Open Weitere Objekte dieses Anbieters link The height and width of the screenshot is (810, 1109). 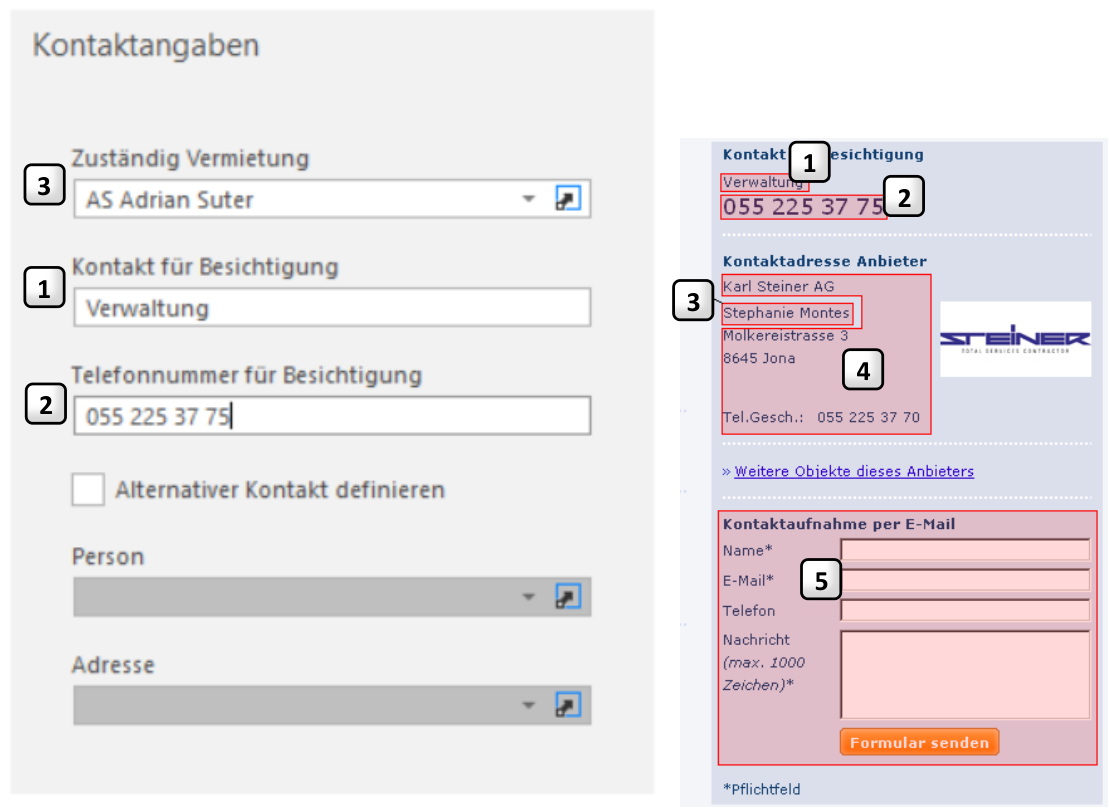click(854, 471)
